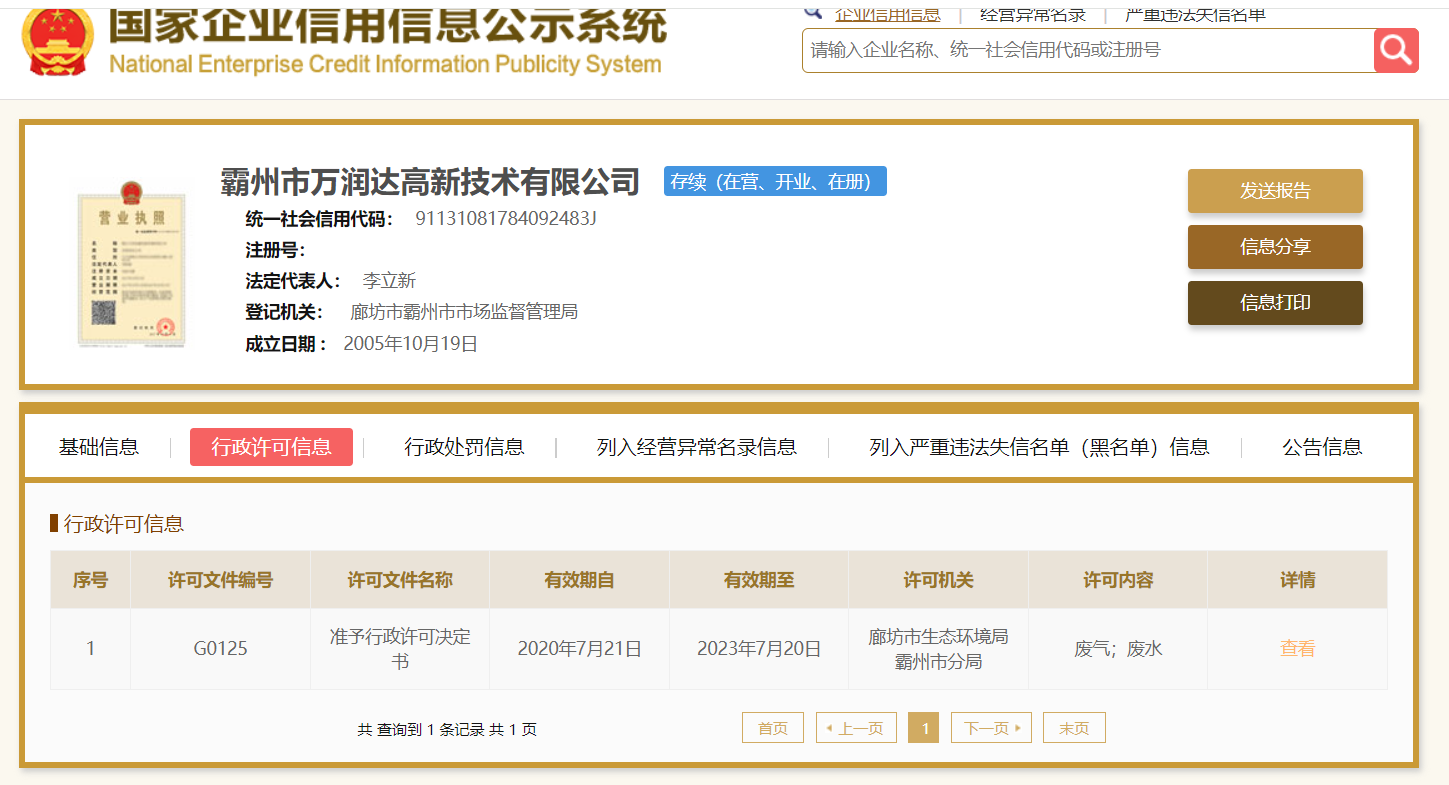Open the 营业执照 business license thumbnail
The width and height of the screenshot is (1449, 785).
coord(132,264)
